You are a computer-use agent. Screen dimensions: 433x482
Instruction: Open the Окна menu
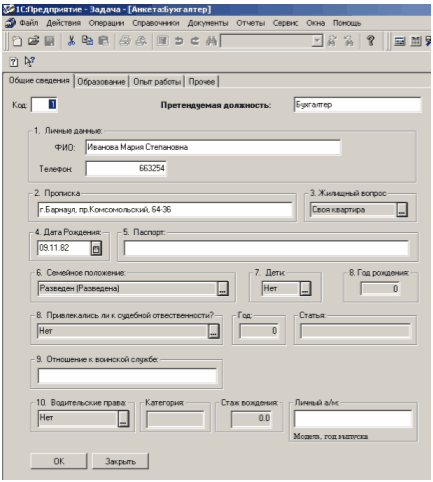(315, 23)
